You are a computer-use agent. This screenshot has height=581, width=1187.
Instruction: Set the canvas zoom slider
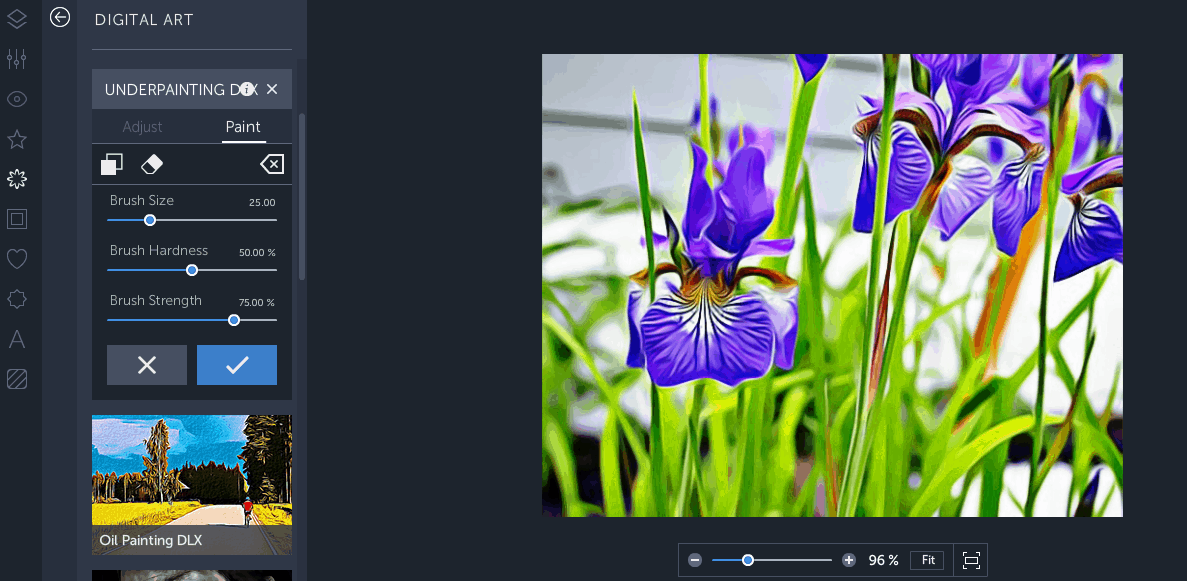[x=771, y=561]
